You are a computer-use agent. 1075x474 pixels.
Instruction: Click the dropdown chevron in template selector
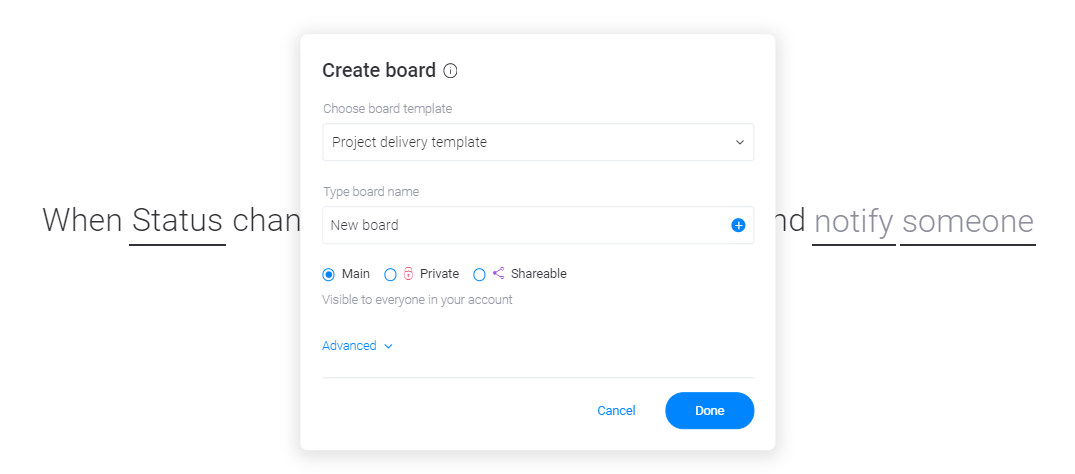coord(740,143)
